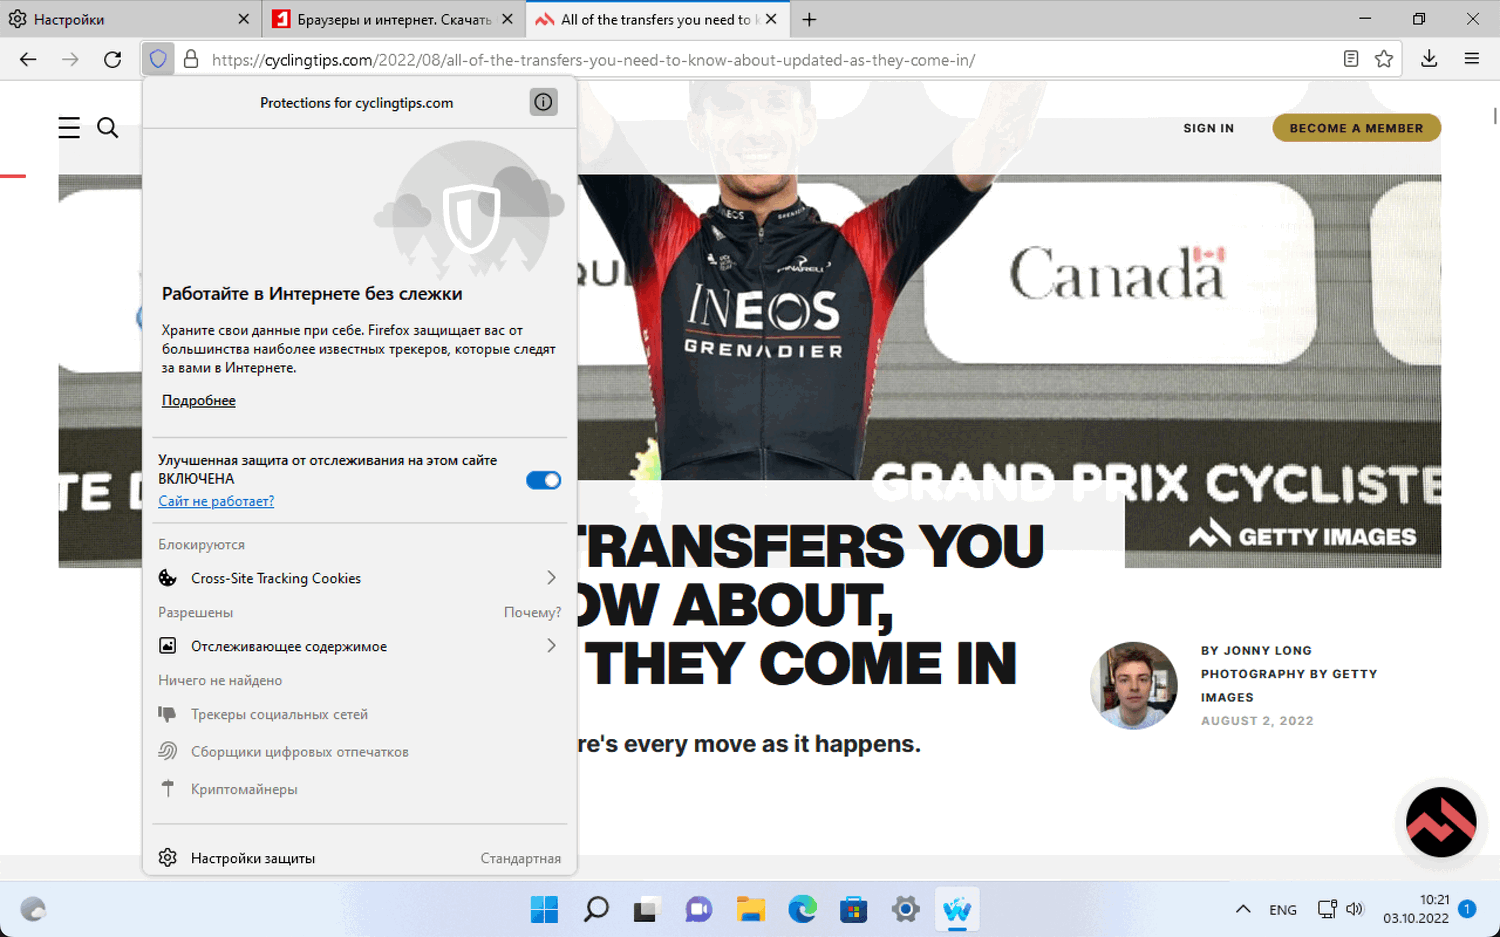
Task: Click the SIGN IN link
Action: (1208, 128)
